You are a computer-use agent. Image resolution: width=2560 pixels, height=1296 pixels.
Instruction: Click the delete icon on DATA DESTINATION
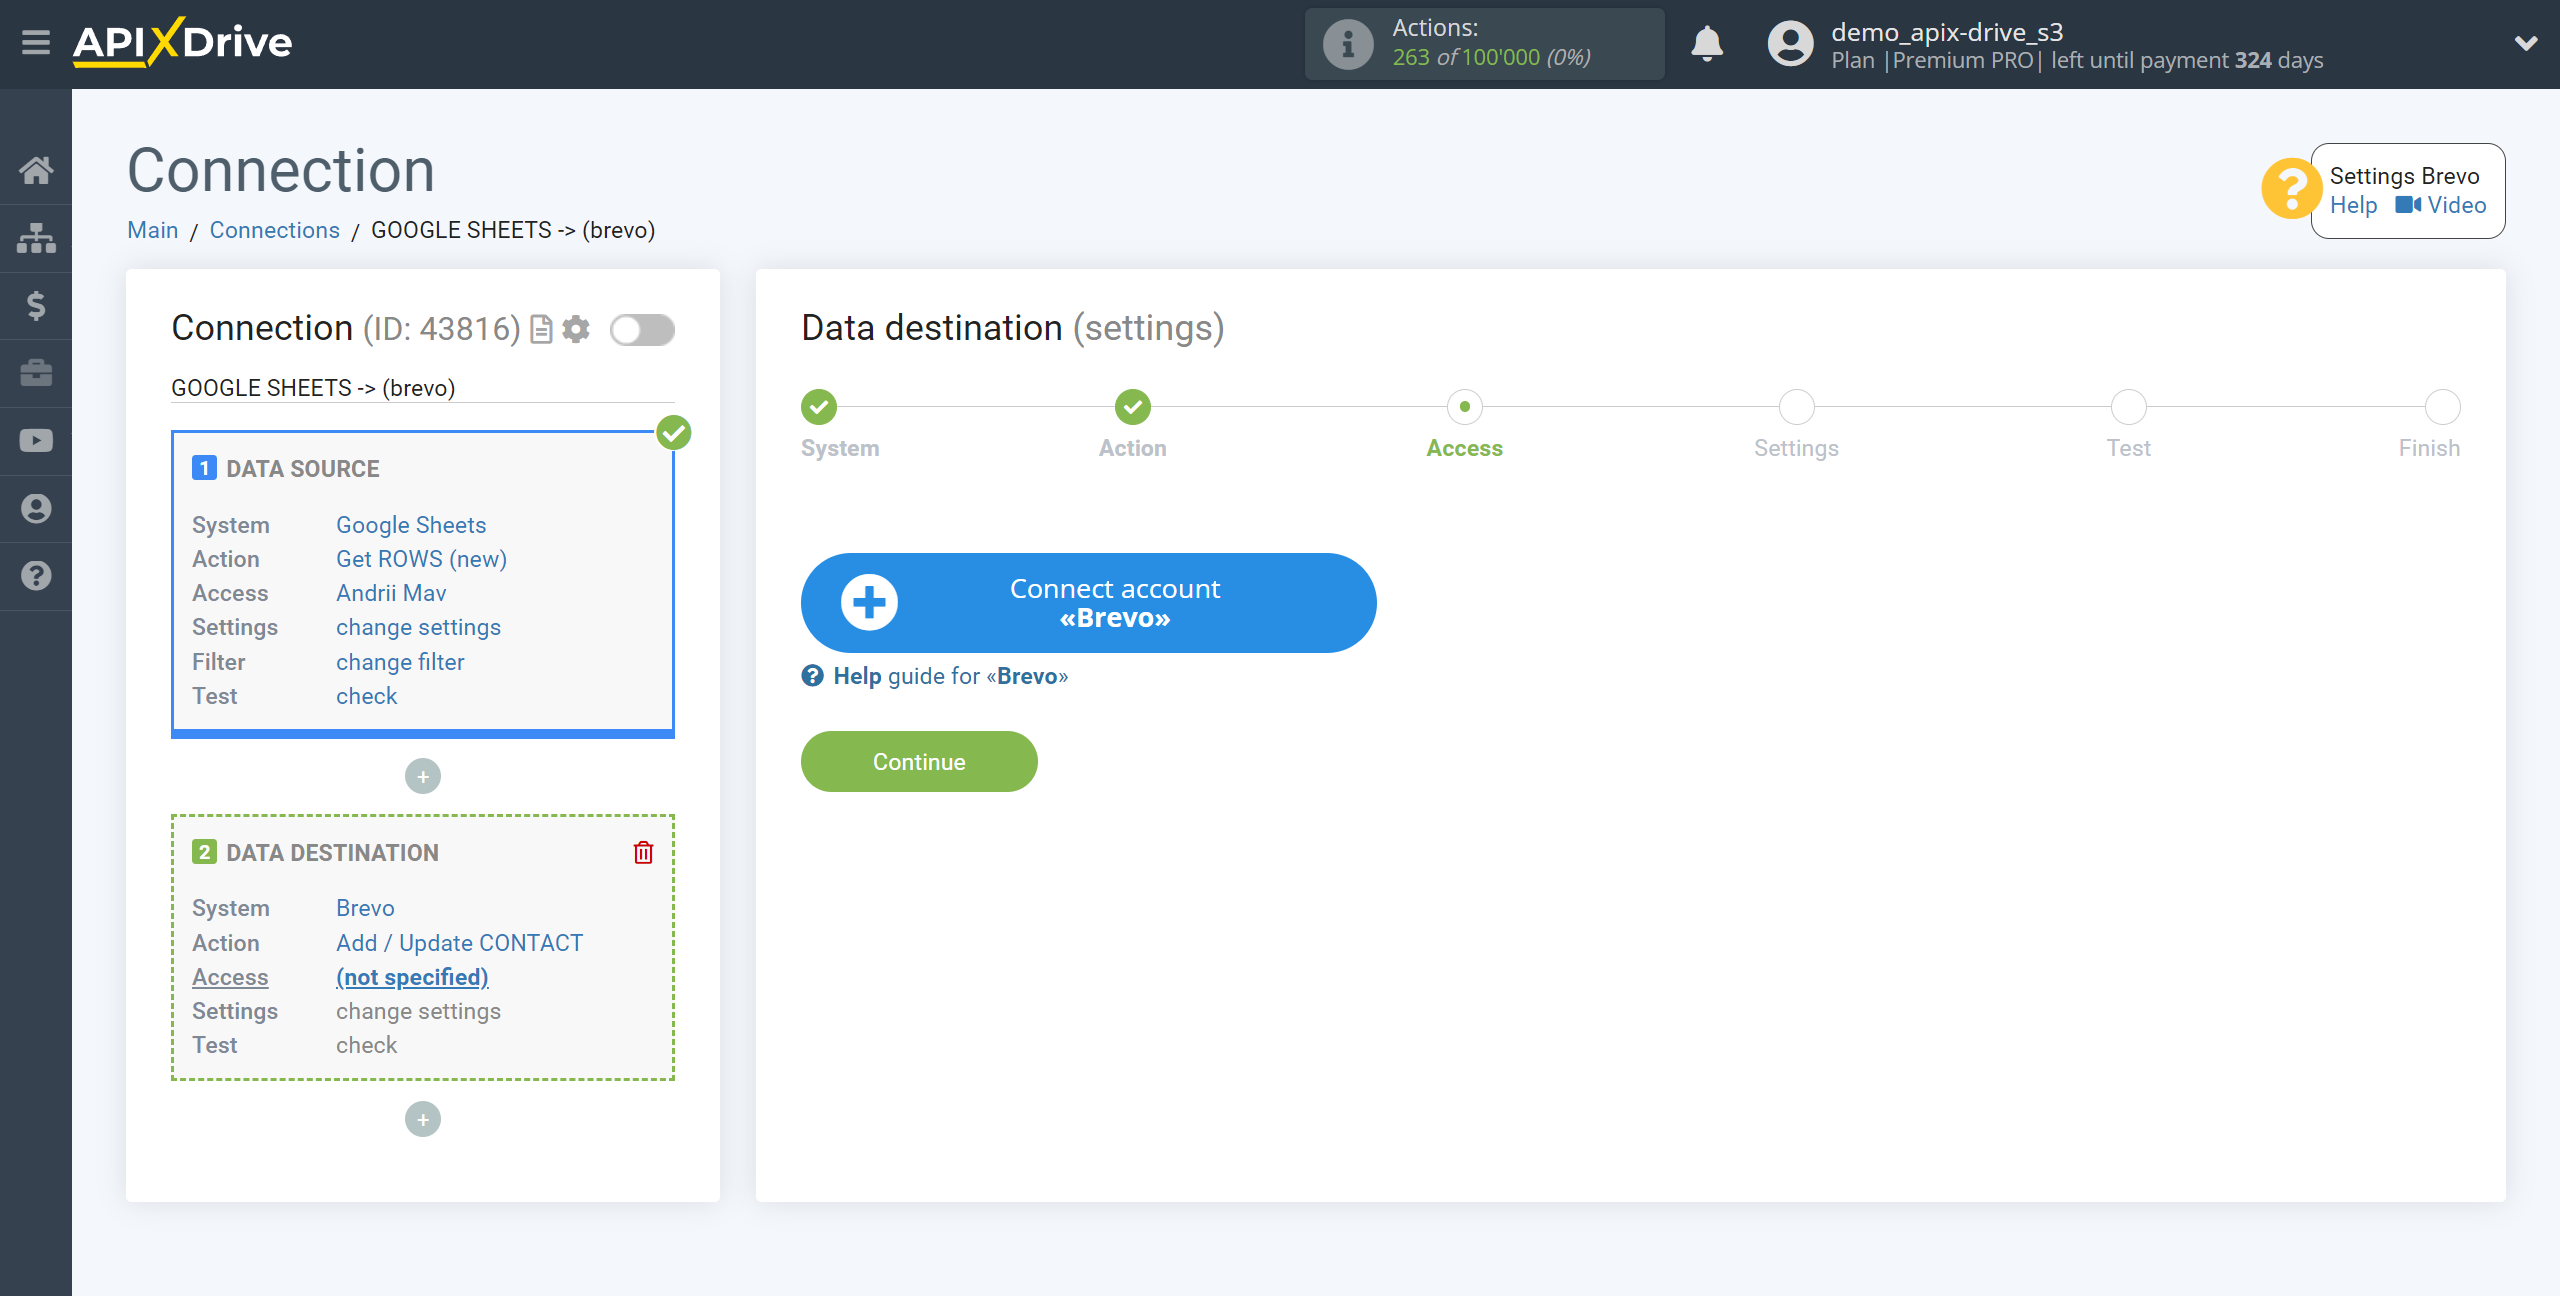click(643, 853)
